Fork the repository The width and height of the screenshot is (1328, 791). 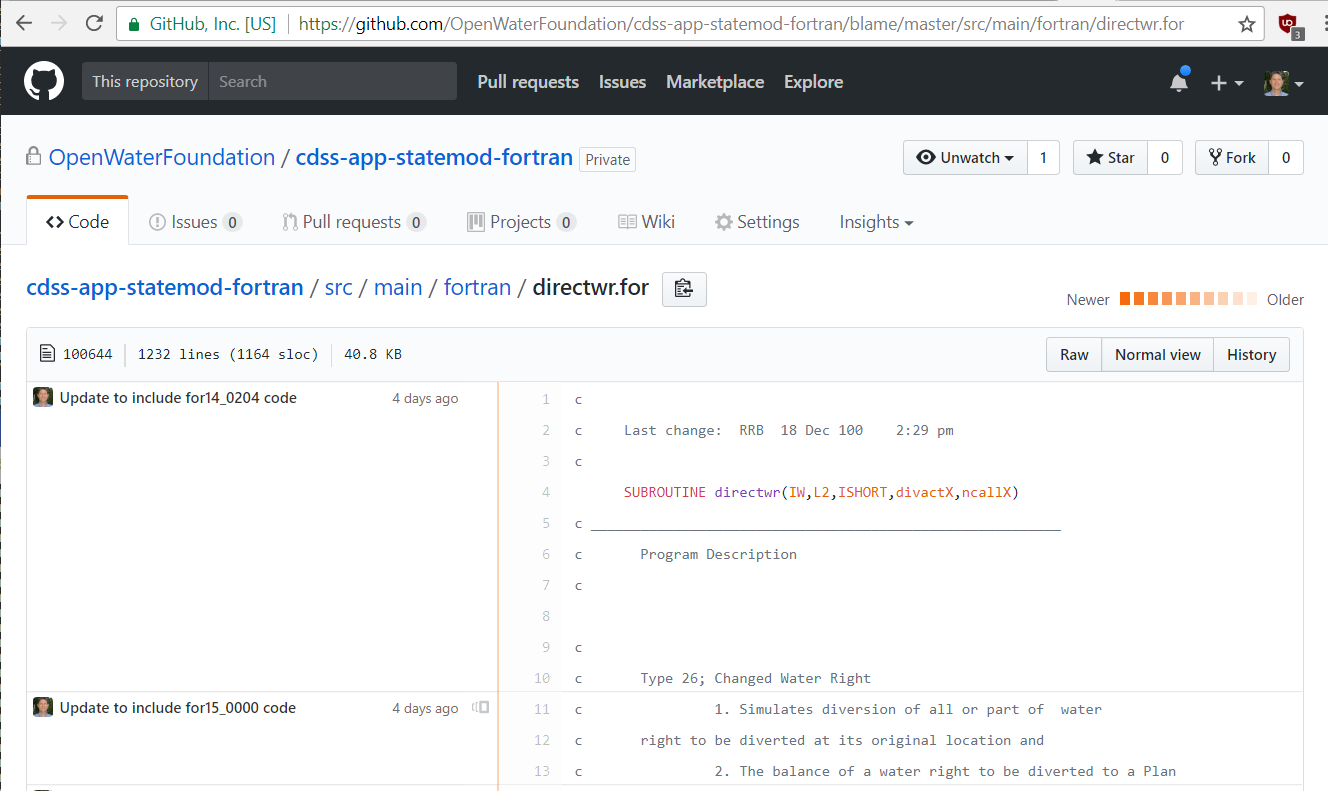point(1232,158)
